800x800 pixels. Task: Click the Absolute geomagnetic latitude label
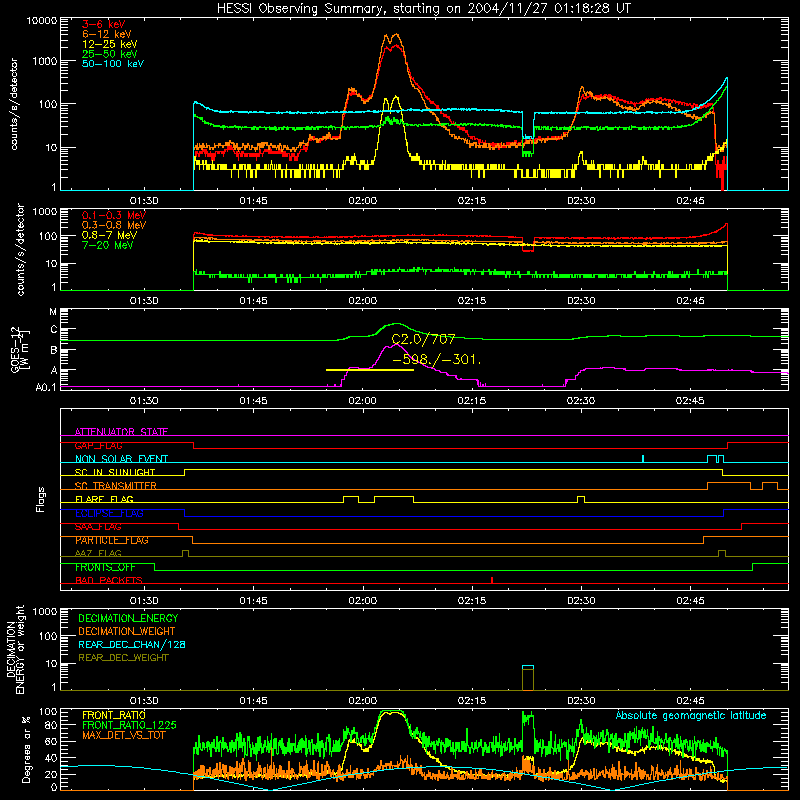click(691, 715)
